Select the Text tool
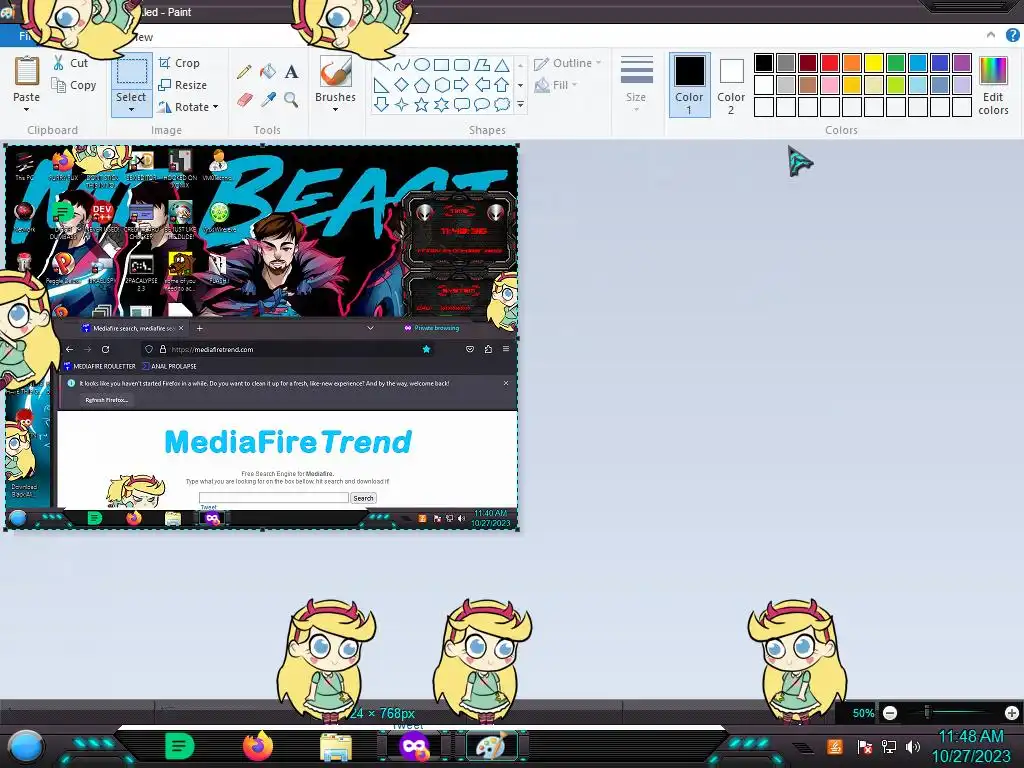 point(291,71)
